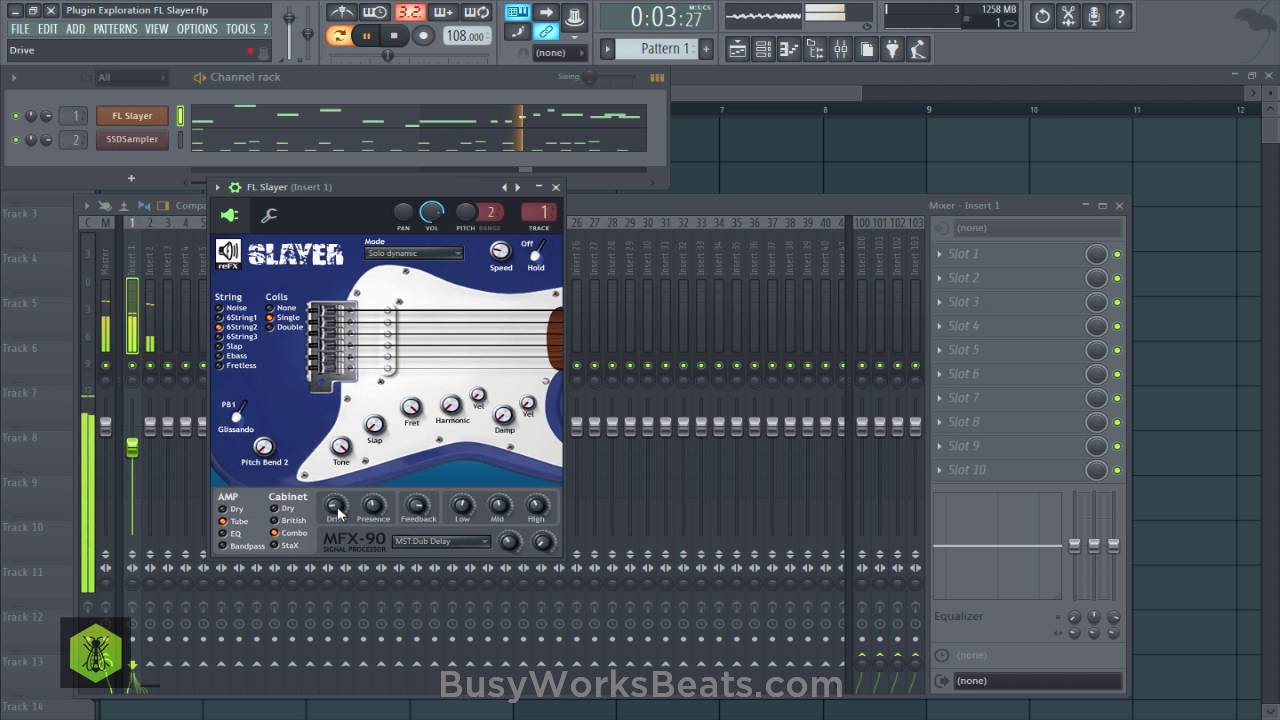Click the undo history circular arrow icon
Image resolution: width=1280 pixels, height=720 pixels.
(1043, 16)
